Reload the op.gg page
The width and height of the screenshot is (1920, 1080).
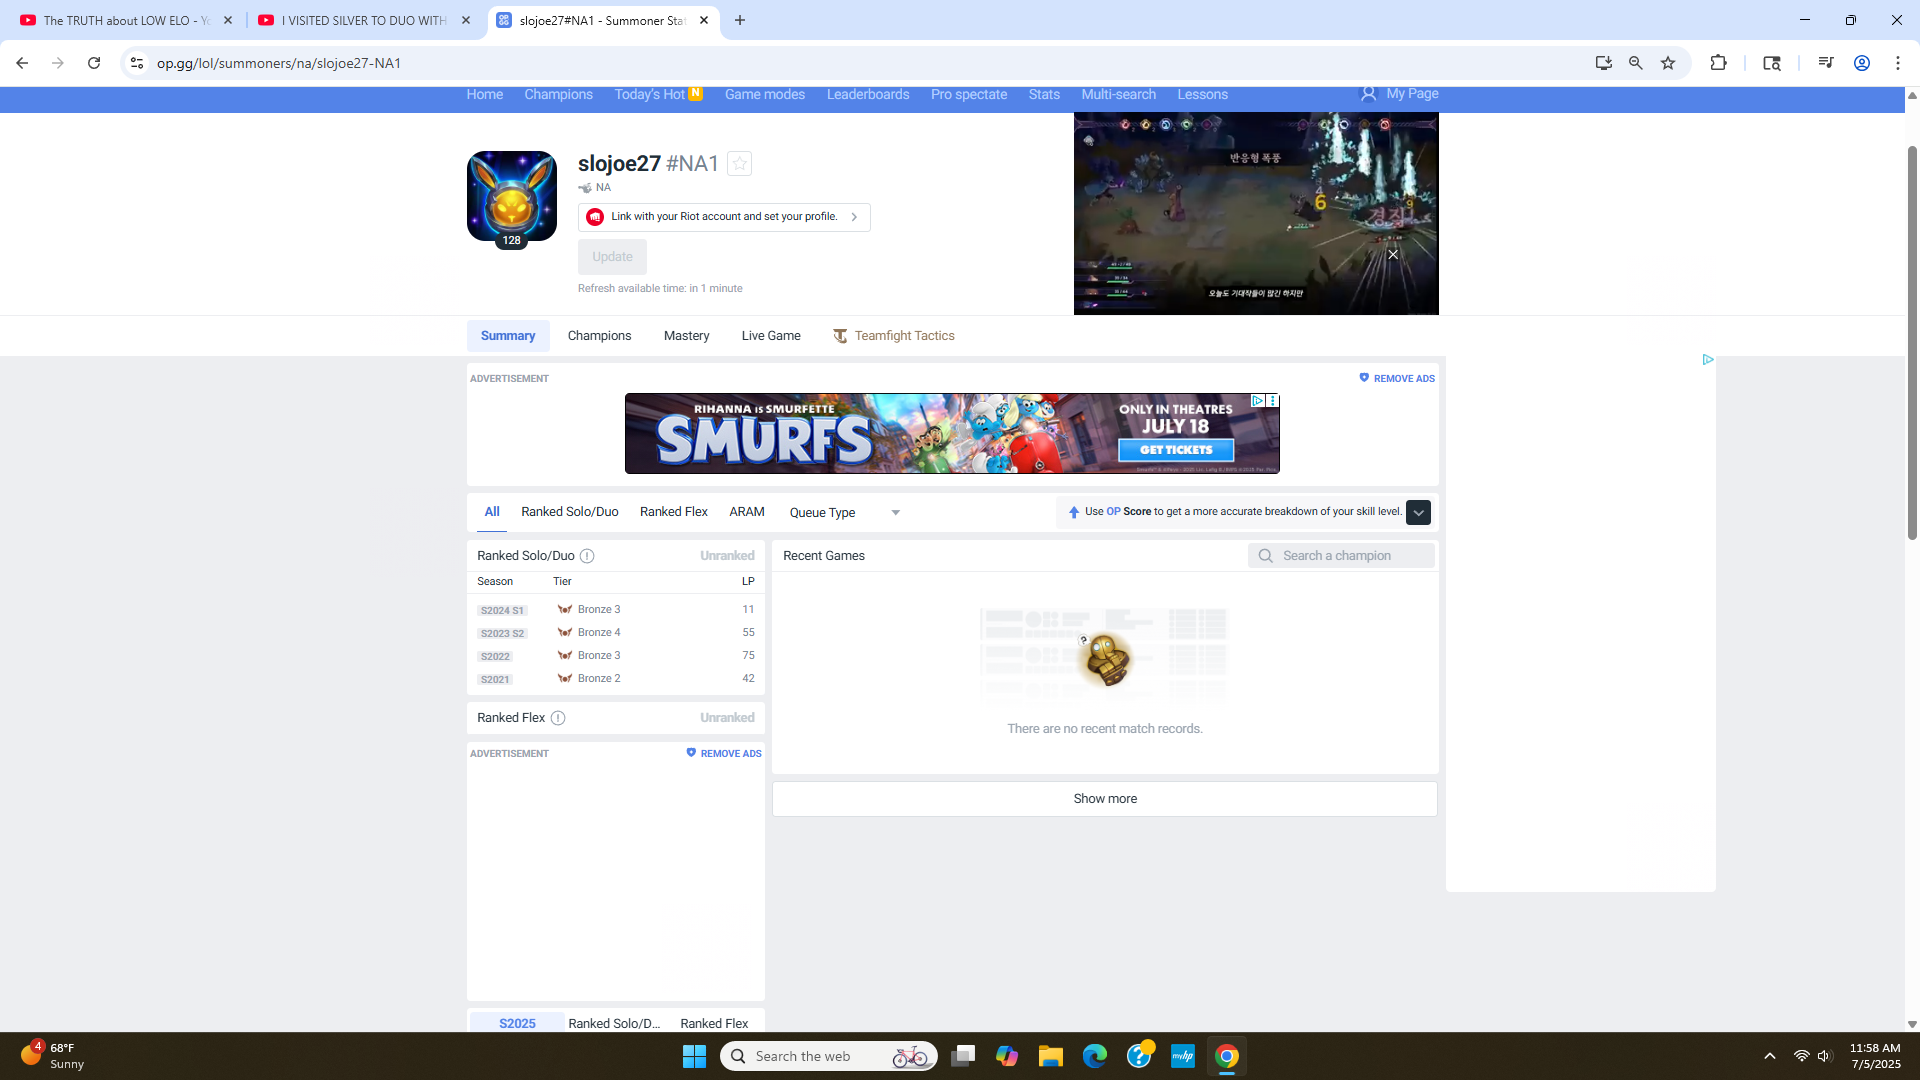(94, 63)
